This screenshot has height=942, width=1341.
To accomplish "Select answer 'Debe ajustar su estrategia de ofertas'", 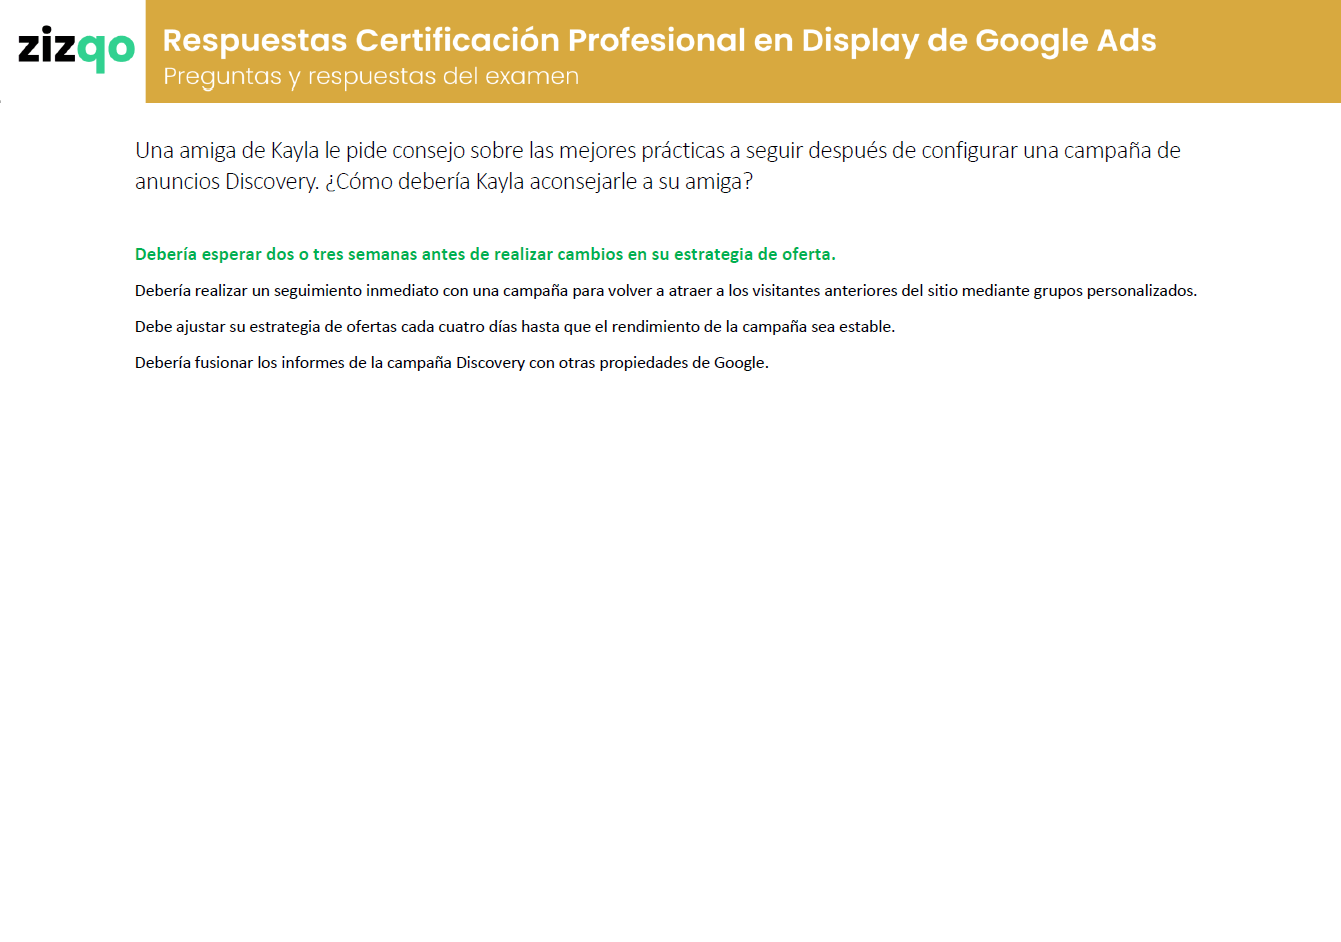I will click(515, 327).
